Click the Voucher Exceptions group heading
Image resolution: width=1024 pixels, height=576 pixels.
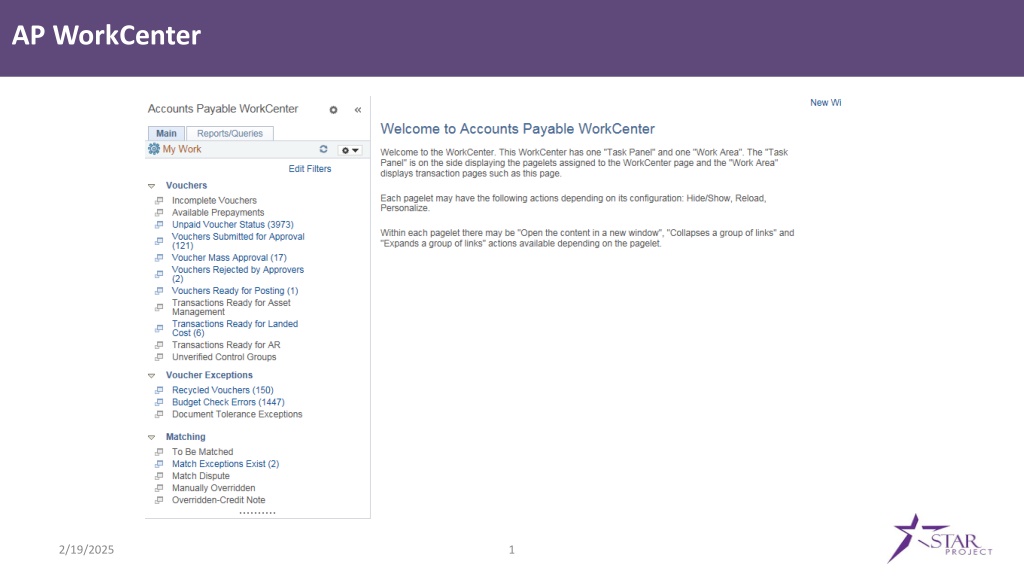click(x=209, y=375)
